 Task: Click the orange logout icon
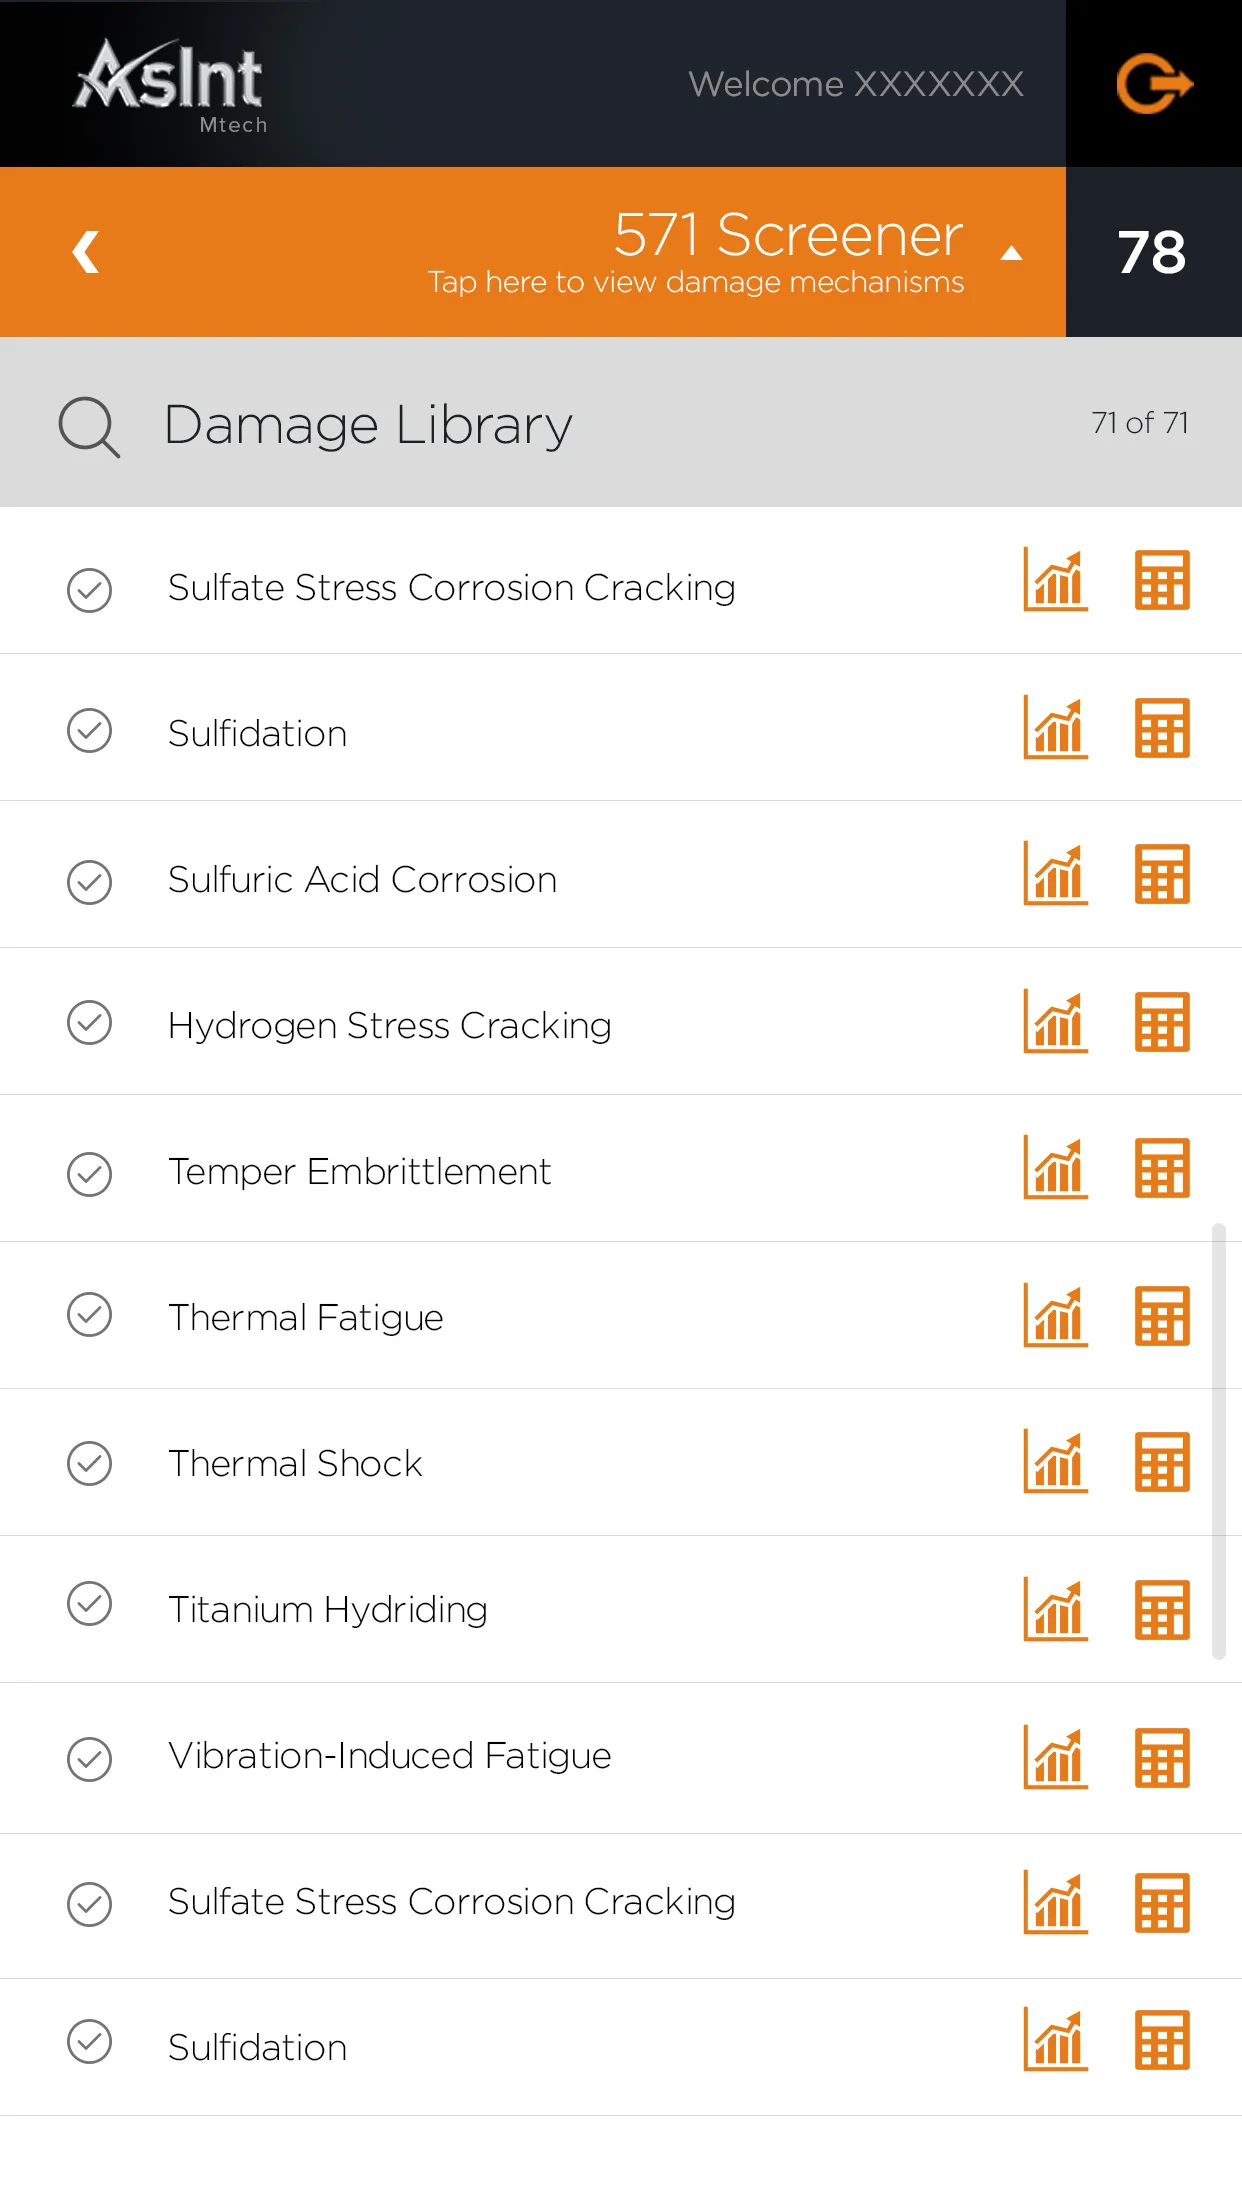tap(1154, 84)
